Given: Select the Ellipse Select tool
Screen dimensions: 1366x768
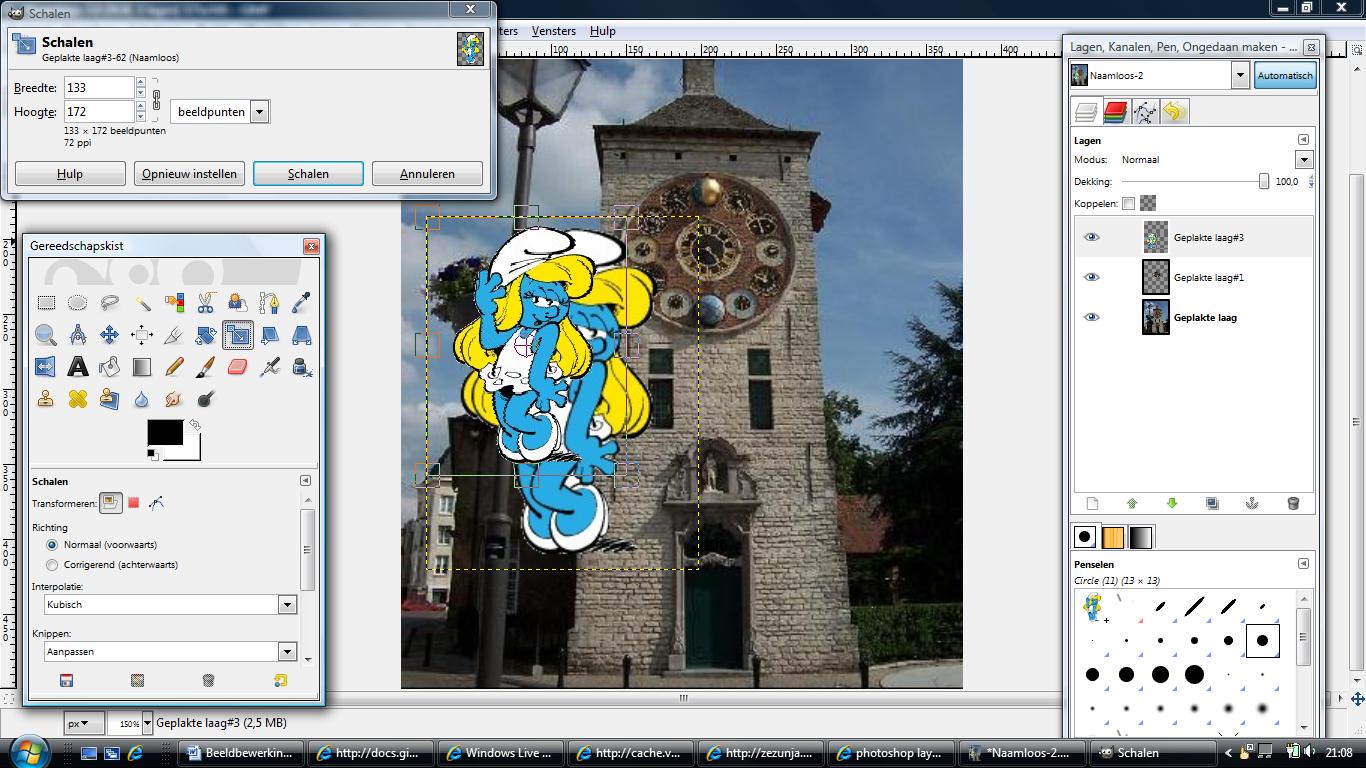Looking at the screenshot, I should tap(78, 302).
